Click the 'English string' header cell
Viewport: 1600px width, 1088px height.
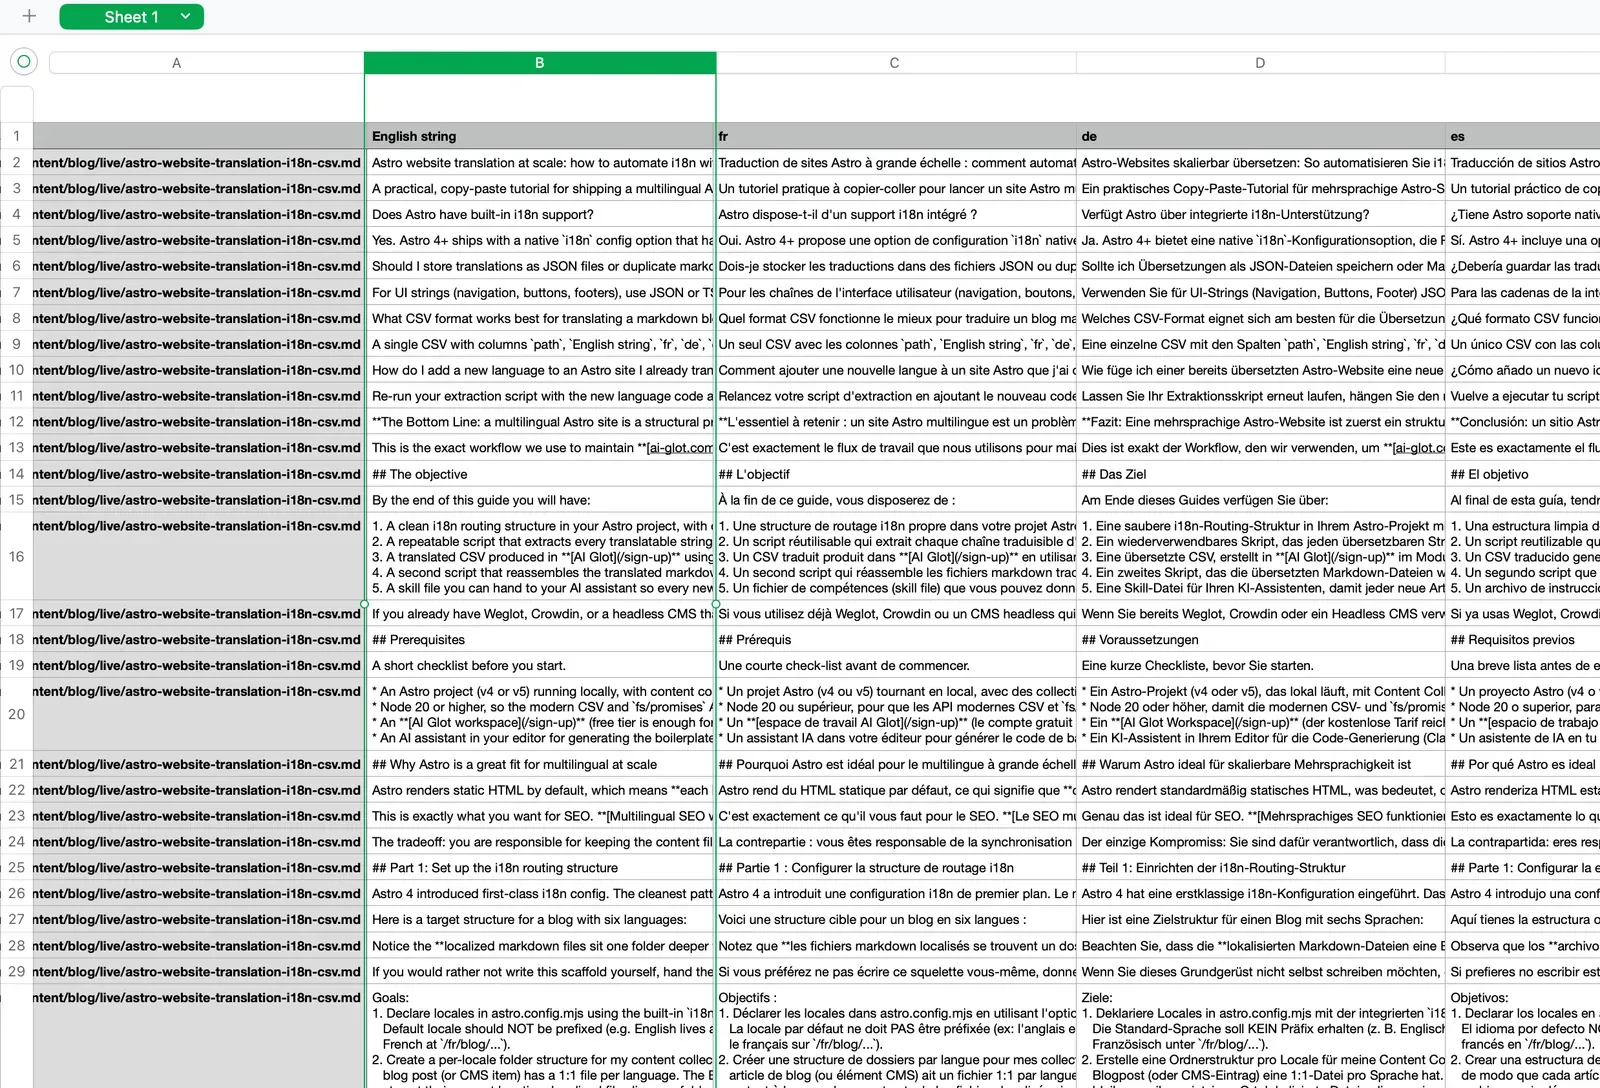[x=540, y=136]
